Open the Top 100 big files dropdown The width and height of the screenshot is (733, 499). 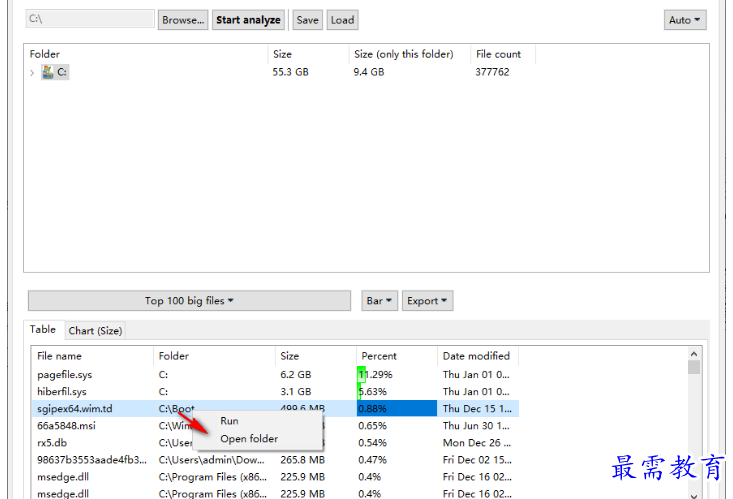pos(189,301)
